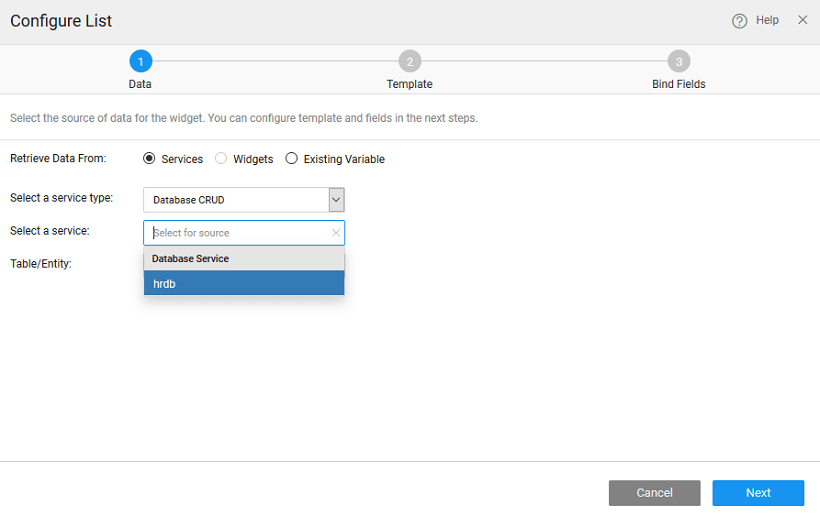820x516 pixels.
Task: Click the step 3 circle indicator
Action: pyautogui.click(x=678, y=62)
